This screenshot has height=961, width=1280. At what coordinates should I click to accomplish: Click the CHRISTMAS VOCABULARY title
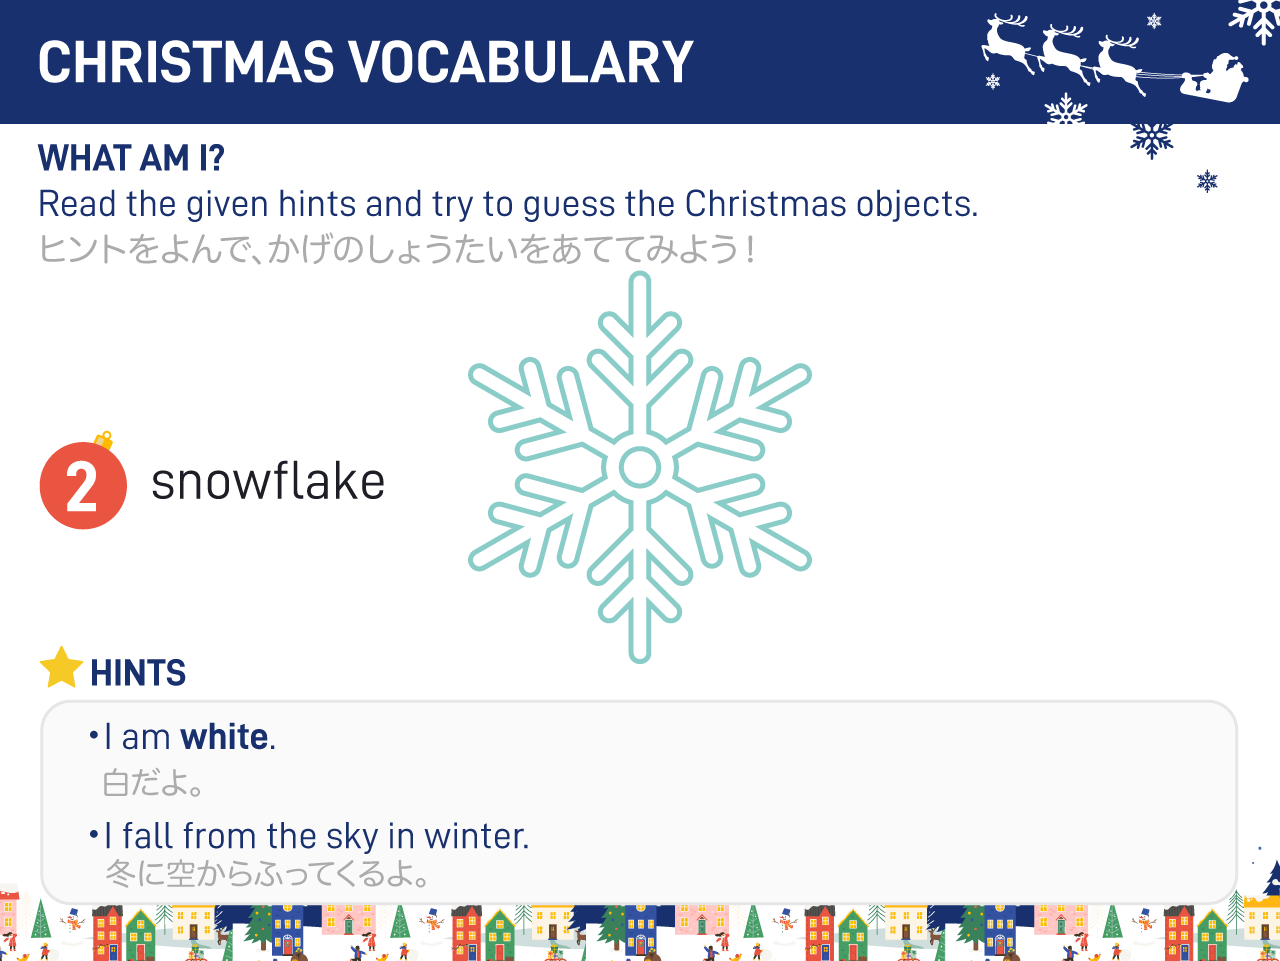coord(365,62)
